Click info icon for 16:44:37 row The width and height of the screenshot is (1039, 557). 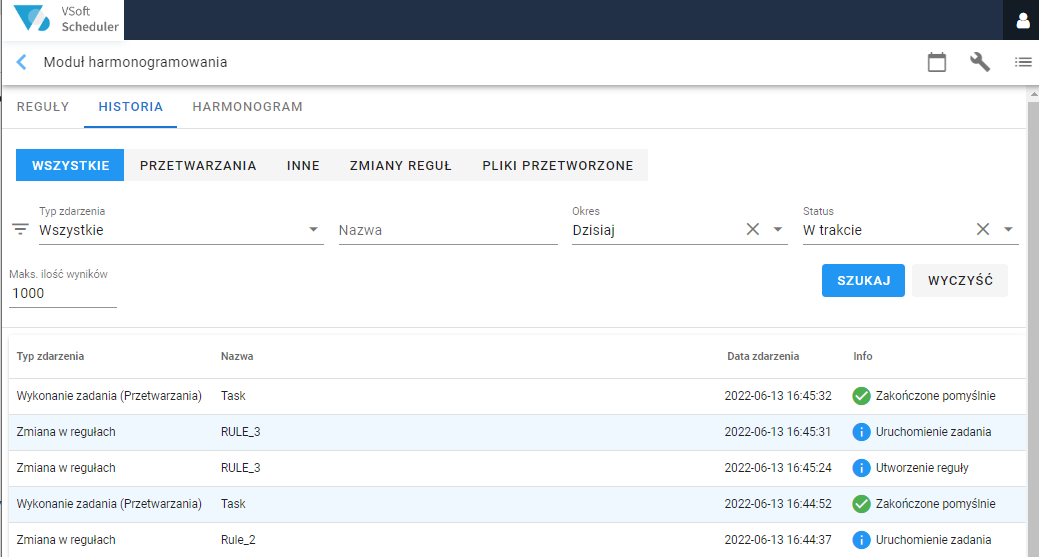tap(861, 540)
